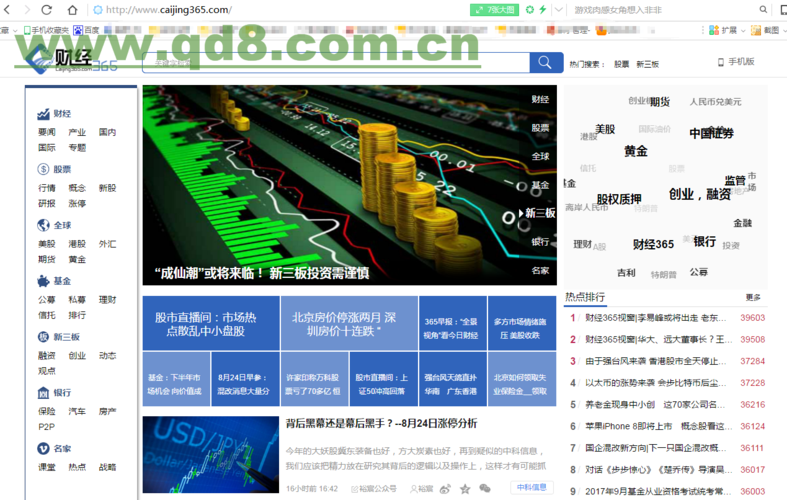Open the 股市直播间 blue tile
787x500 pixels.
coord(211,323)
